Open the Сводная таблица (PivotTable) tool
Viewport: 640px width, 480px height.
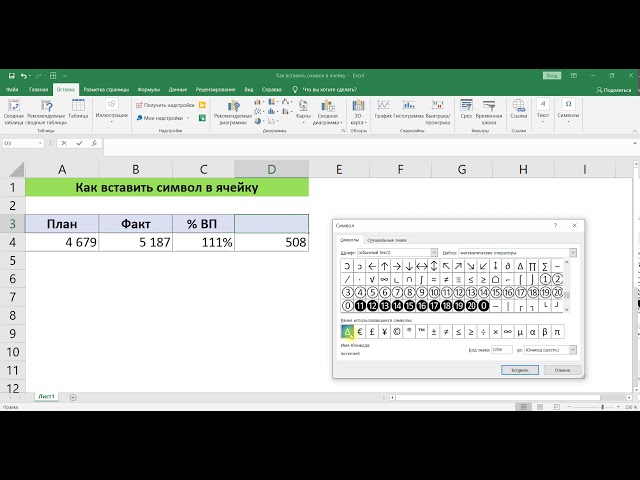coord(14,111)
